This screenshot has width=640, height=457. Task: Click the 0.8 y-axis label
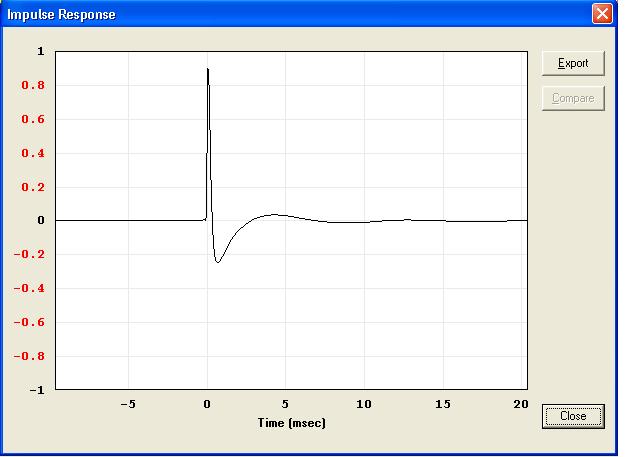(x=33, y=85)
